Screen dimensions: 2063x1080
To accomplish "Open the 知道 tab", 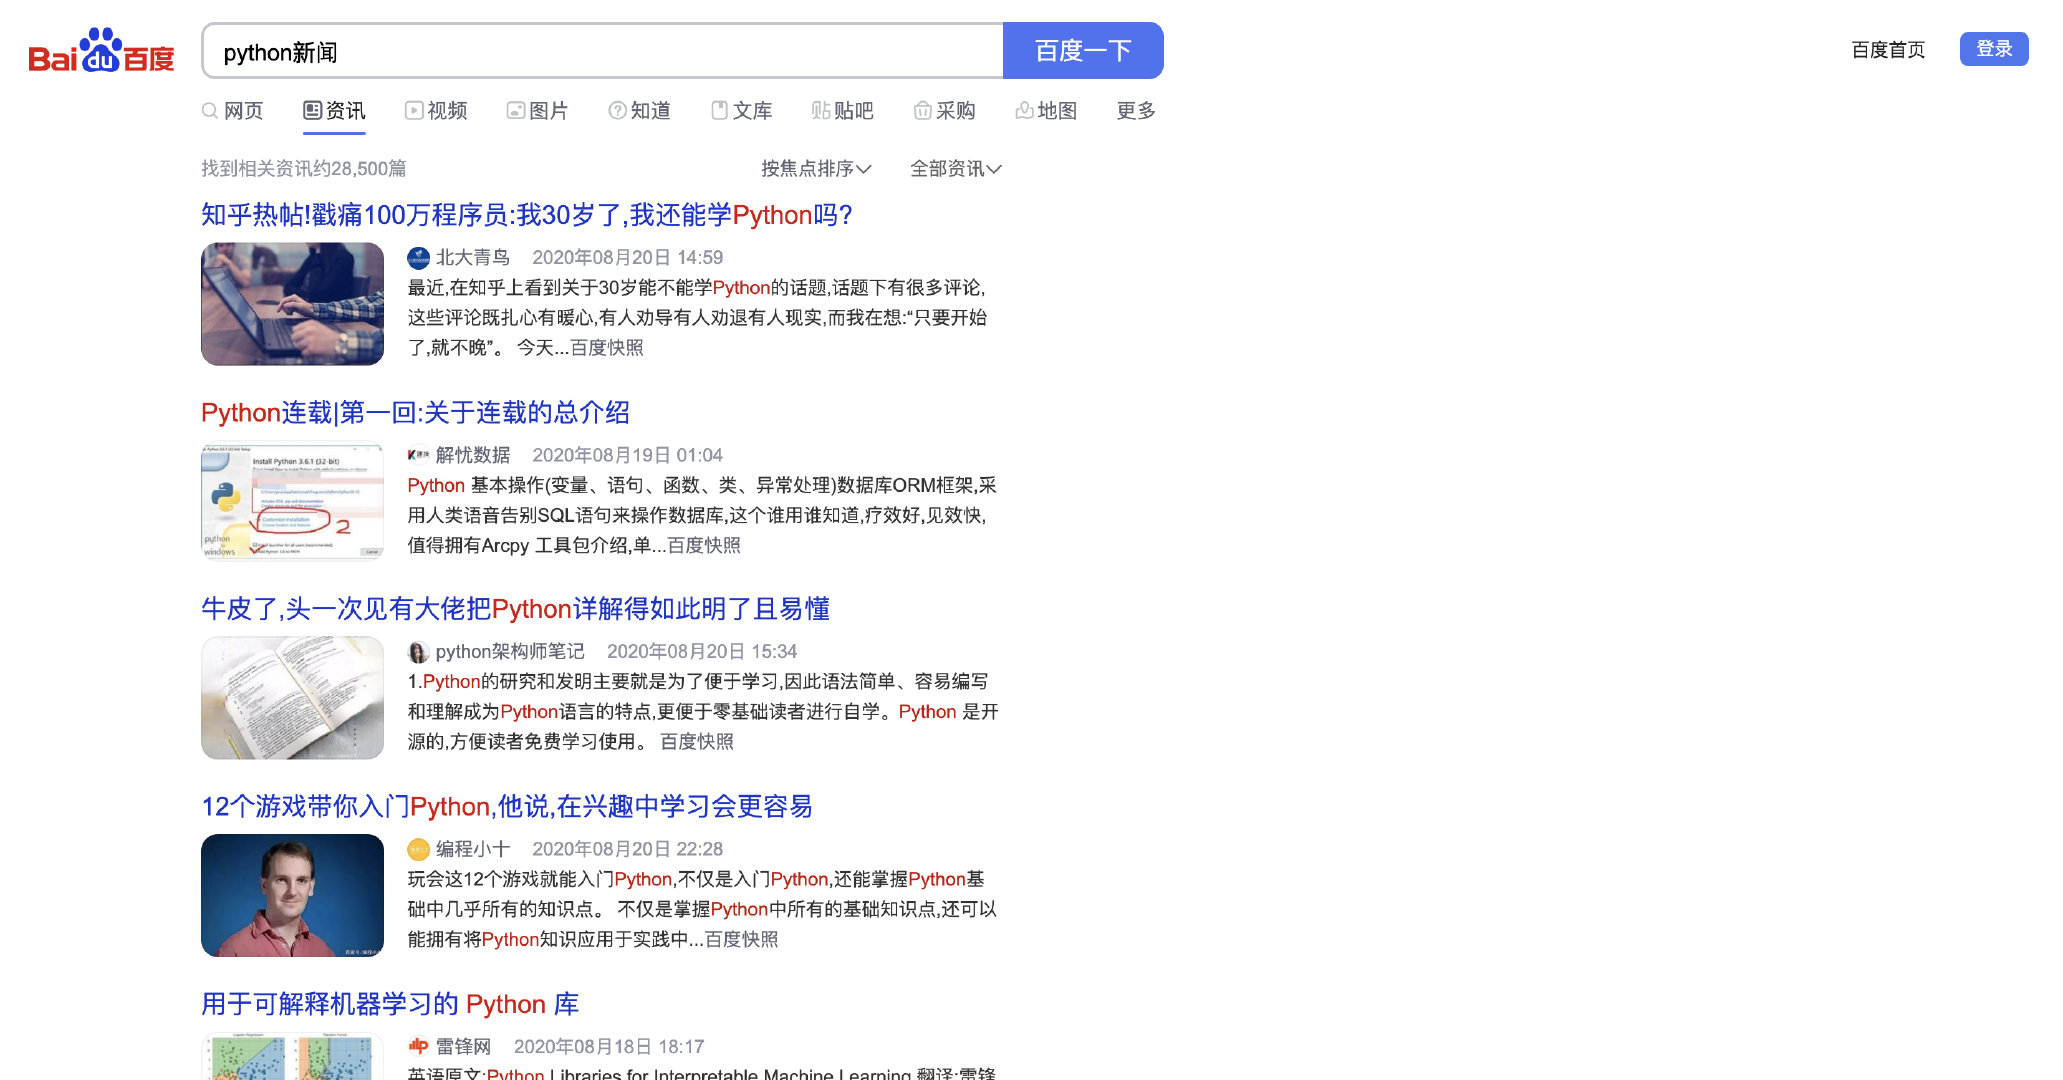I will point(640,111).
